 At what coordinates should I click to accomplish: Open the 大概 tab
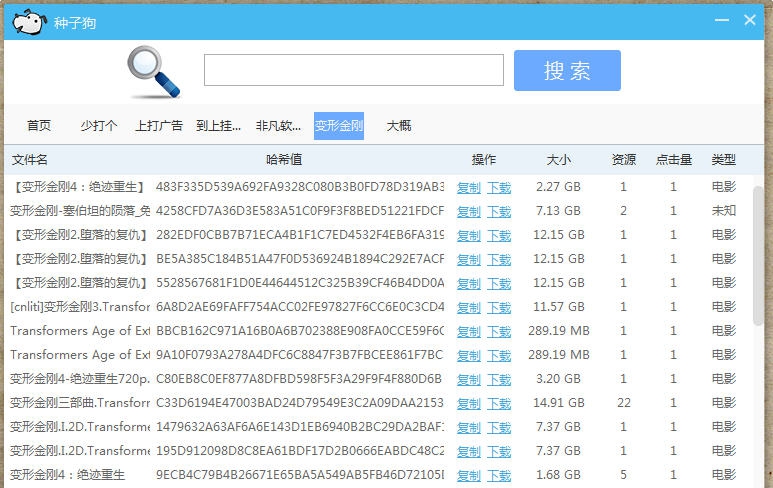[399, 126]
